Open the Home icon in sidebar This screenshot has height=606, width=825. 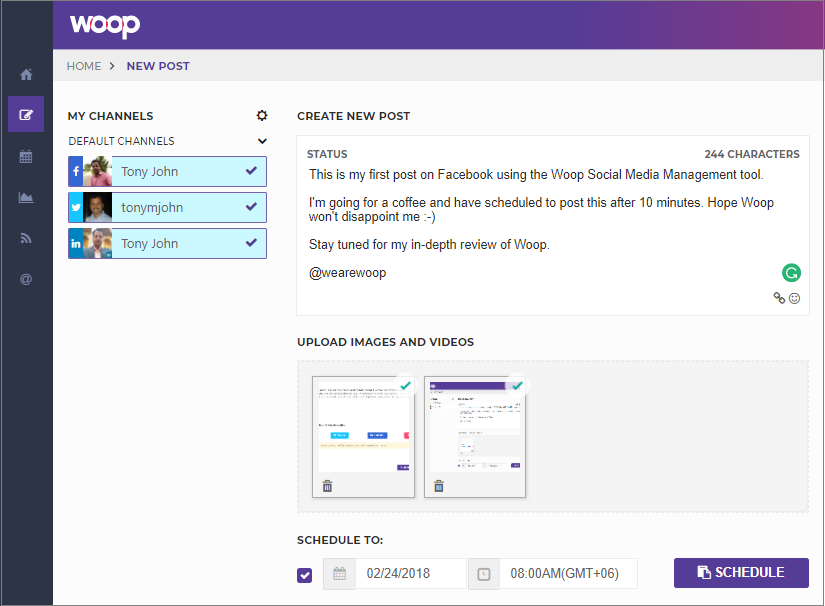tap(26, 75)
